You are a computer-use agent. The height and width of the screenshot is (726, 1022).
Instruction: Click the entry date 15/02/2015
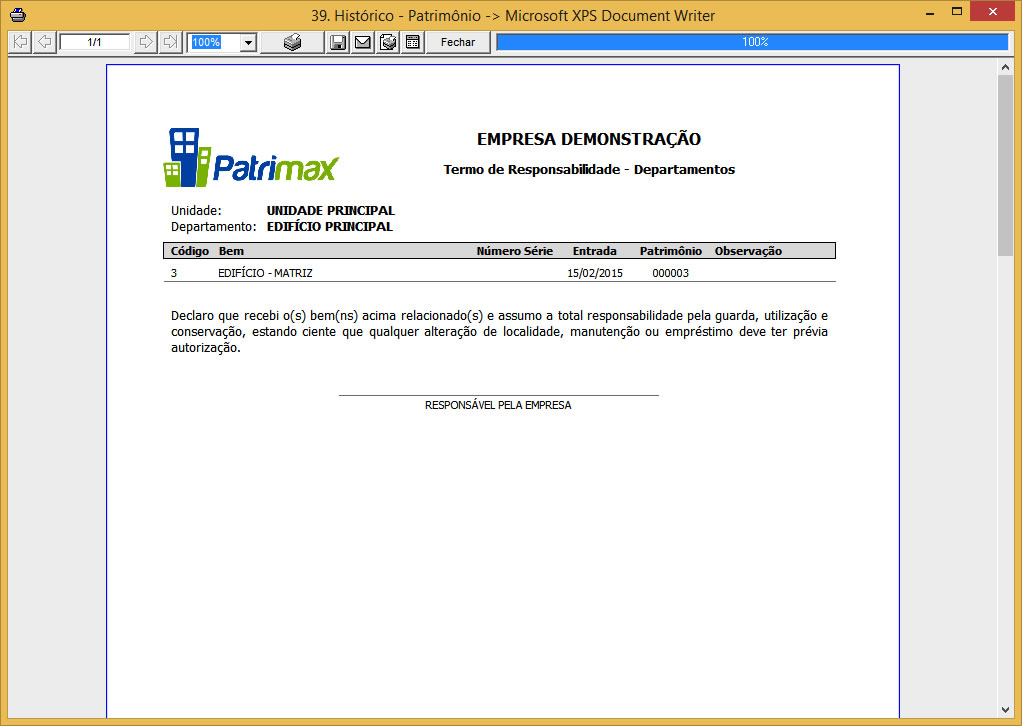coord(594,273)
